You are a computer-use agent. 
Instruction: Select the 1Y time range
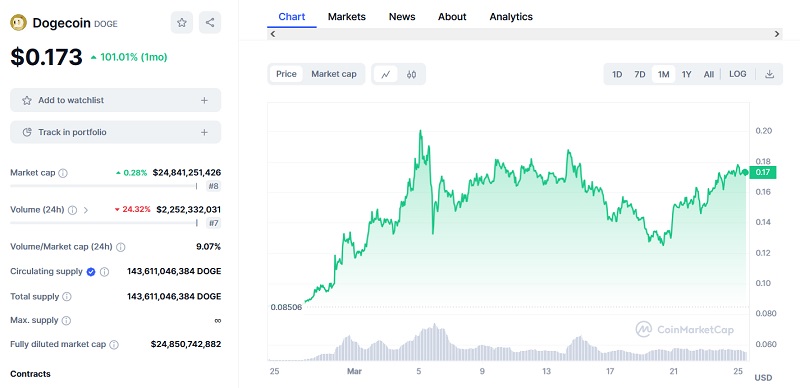[x=686, y=75]
